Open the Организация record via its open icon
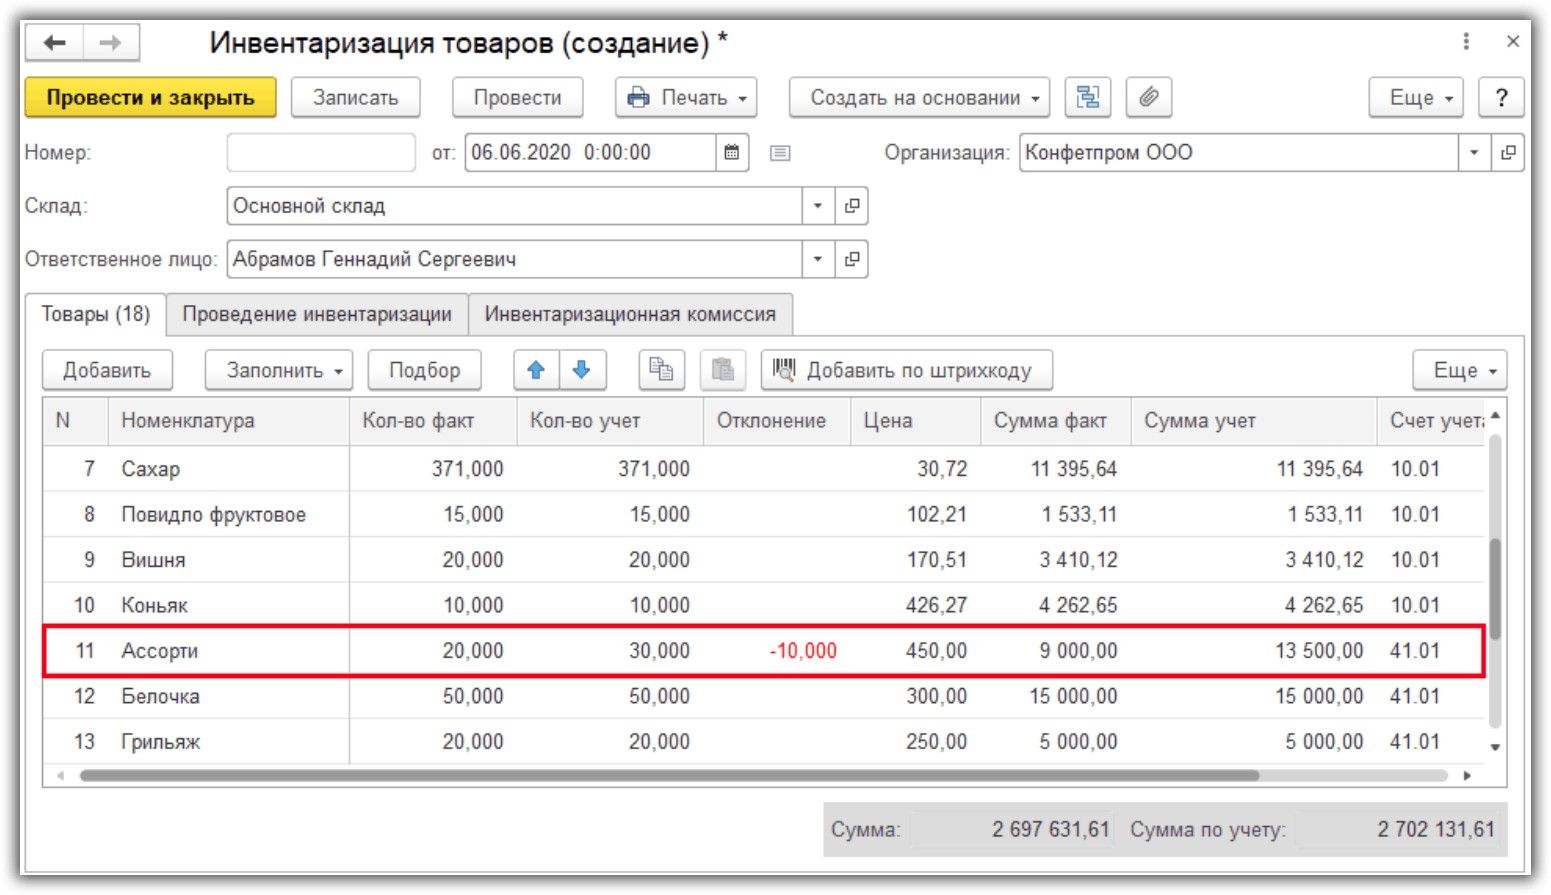1551x895 pixels. [1508, 153]
